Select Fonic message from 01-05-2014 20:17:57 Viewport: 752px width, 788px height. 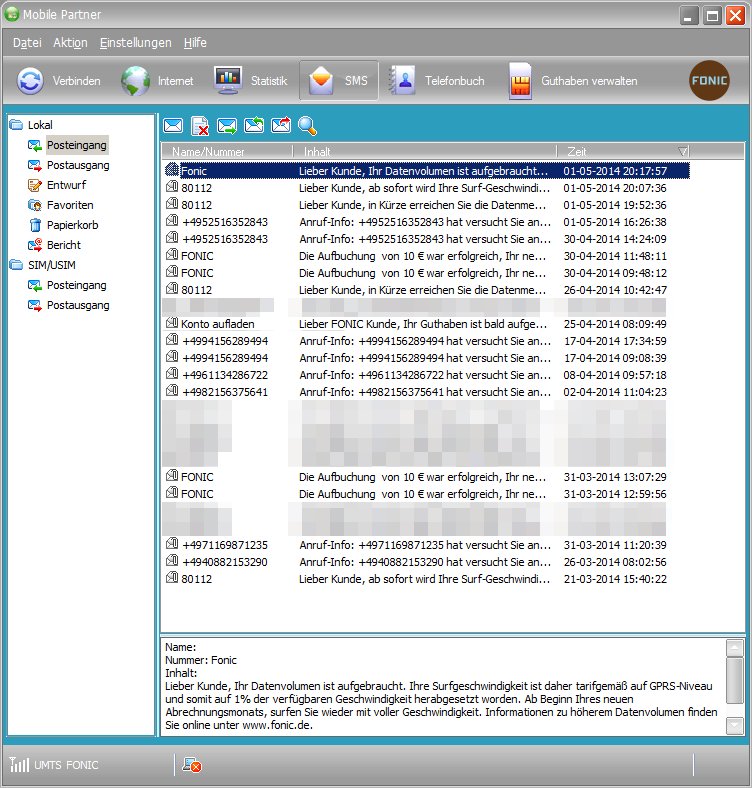[426, 171]
